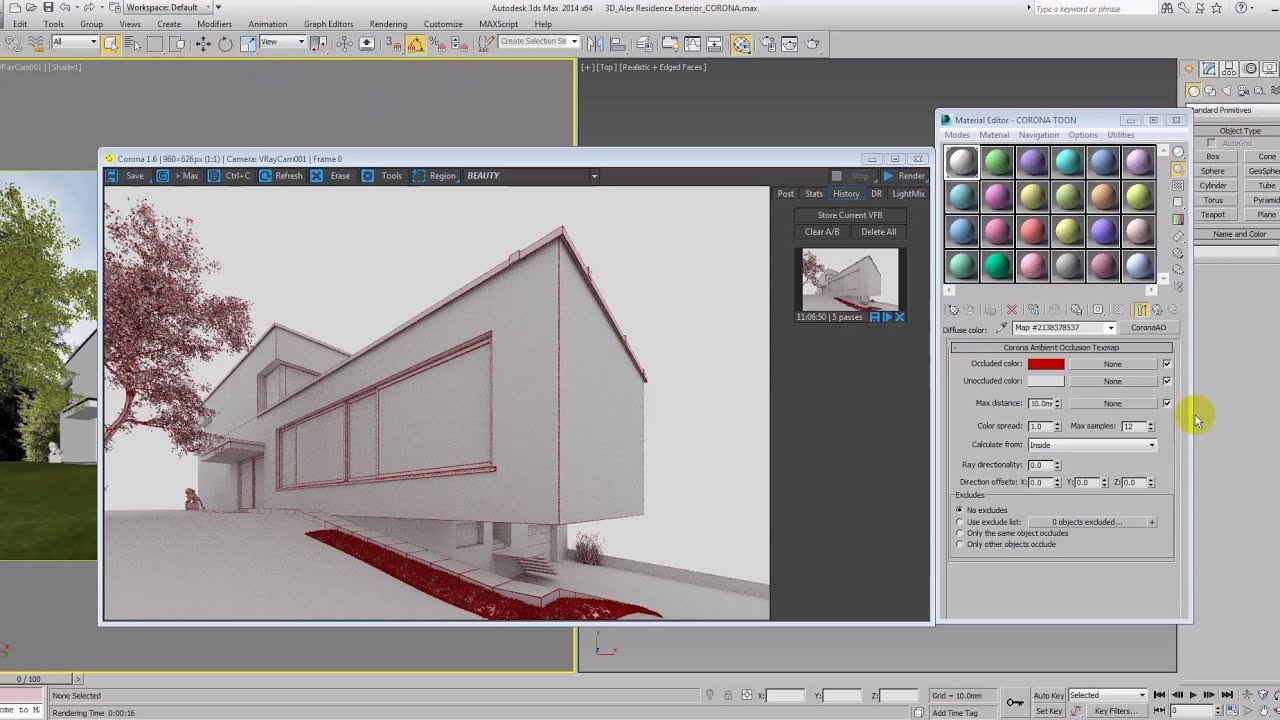The width and height of the screenshot is (1280, 720).
Task: Open the Map #2138378537 name dropdown
Action: (x=1064, y=328)
